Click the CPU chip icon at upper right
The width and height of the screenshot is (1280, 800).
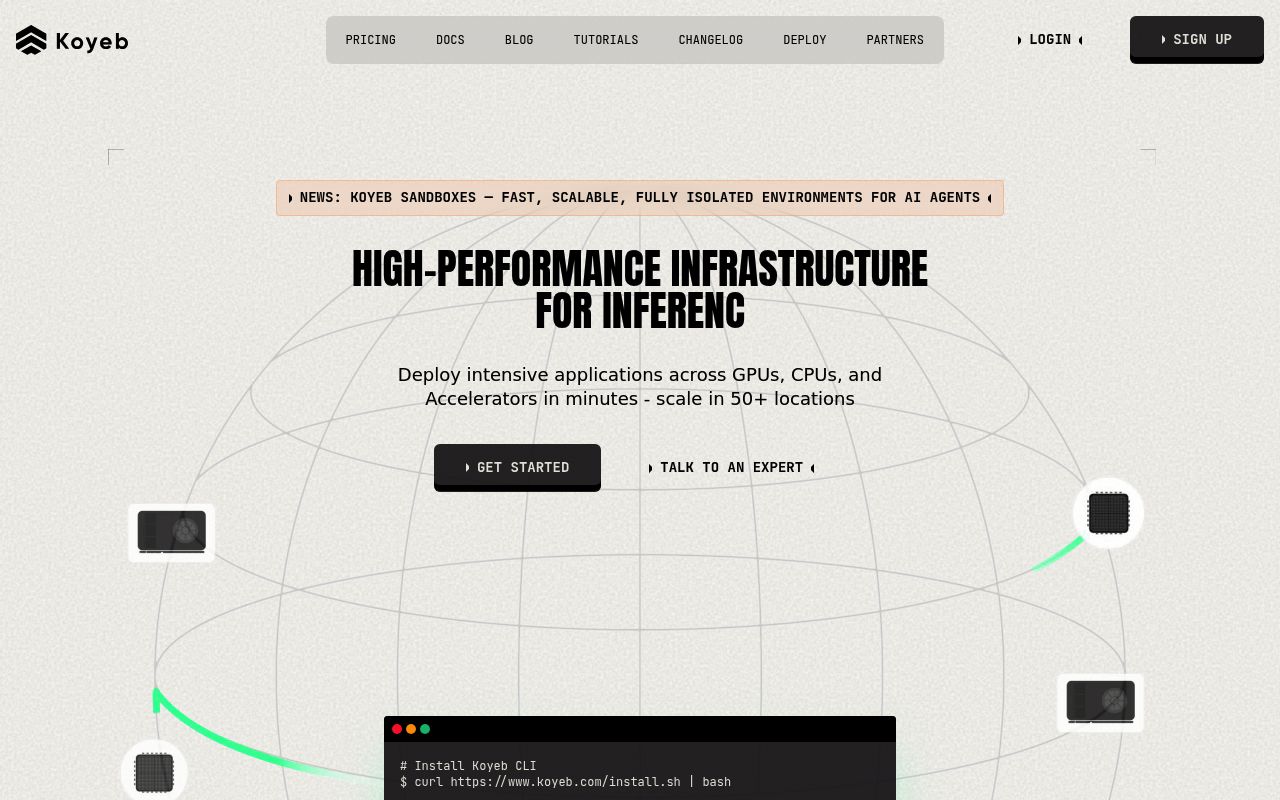(1108, 513)
